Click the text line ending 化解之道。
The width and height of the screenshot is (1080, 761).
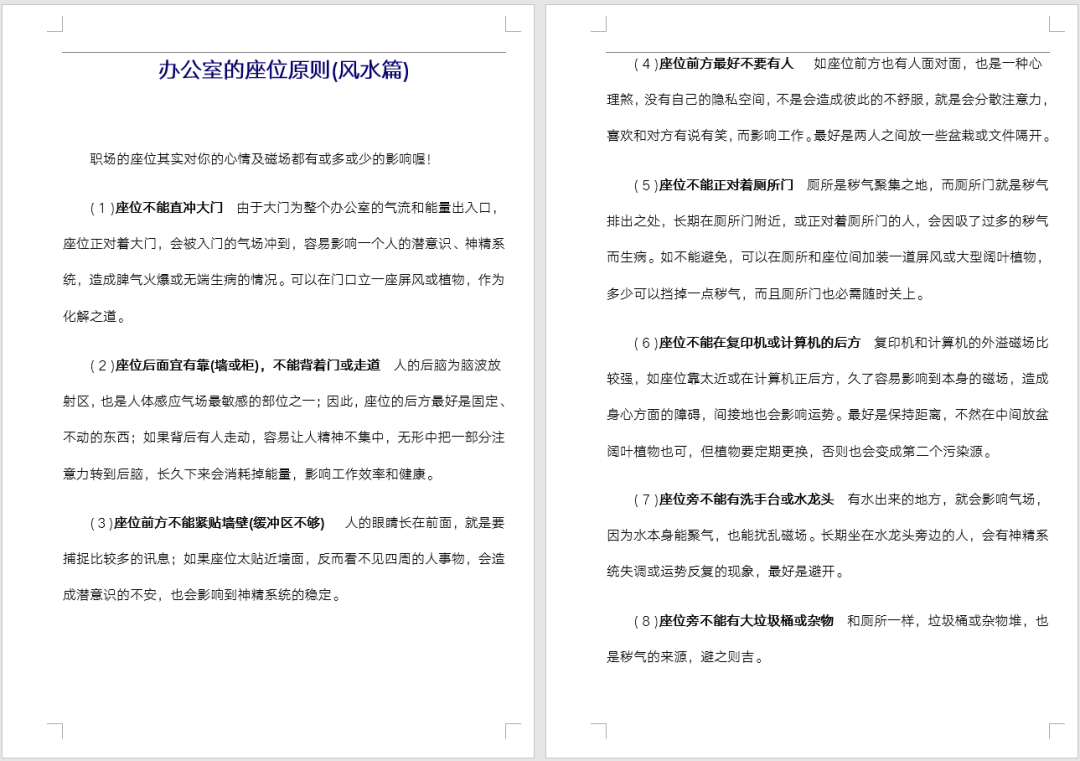pyautogui.click(x=94, y=317)
